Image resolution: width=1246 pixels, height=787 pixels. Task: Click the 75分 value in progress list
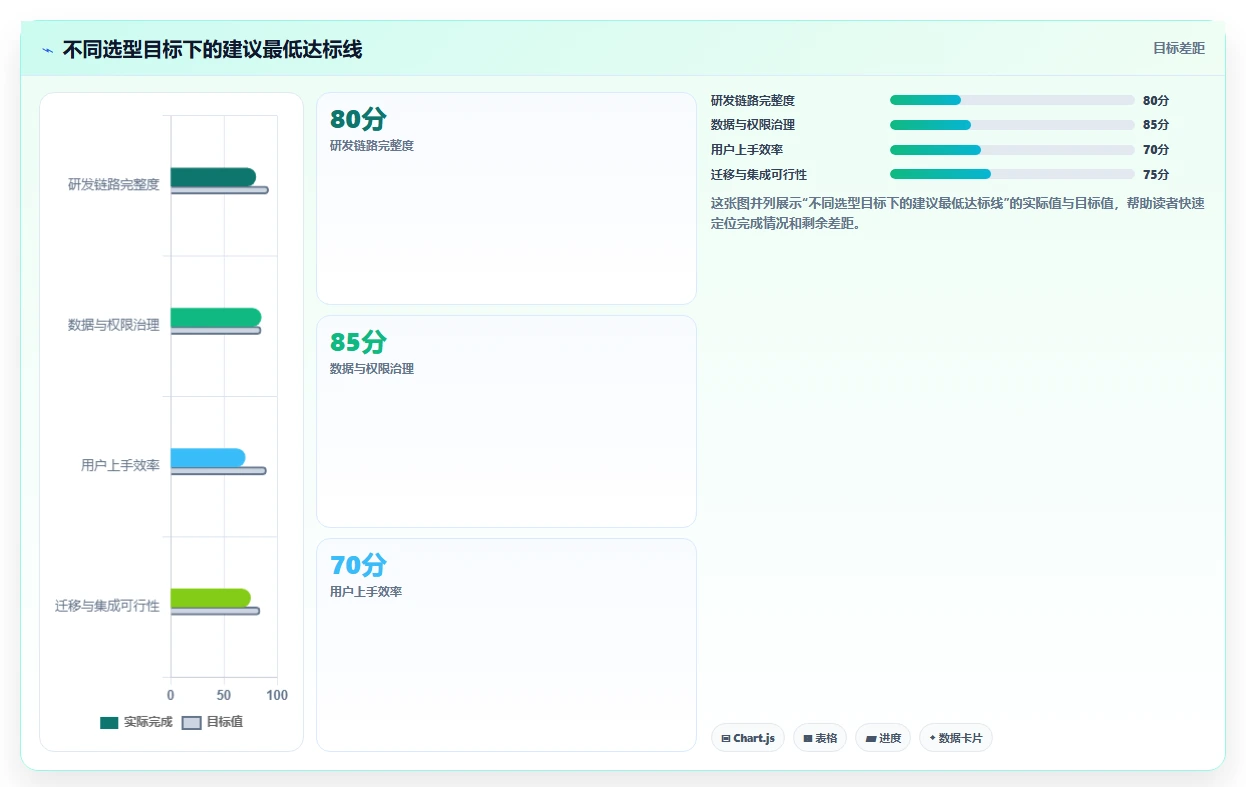point(1156,174)
